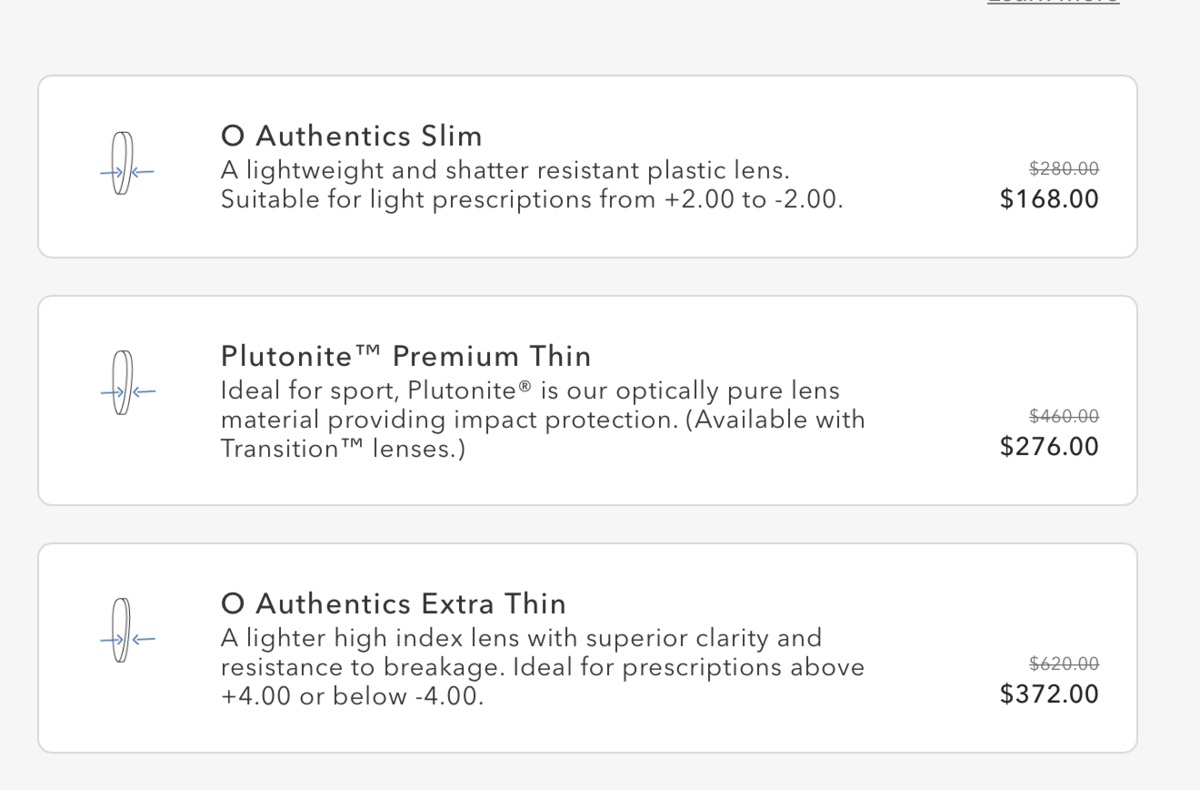Click the $276.00 sale price
This screenshot has height=790, width=1200.
[x=1049, y=446]
